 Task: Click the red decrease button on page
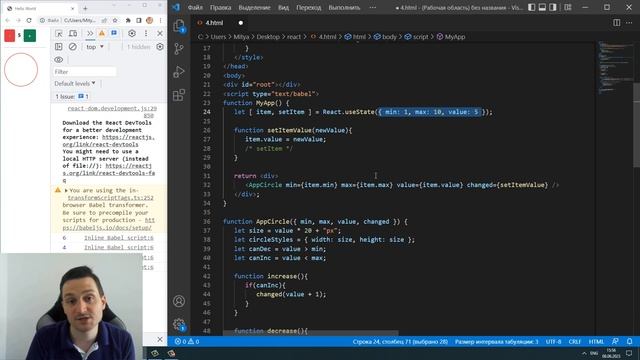pyautogui.click(x=10, y=36)
